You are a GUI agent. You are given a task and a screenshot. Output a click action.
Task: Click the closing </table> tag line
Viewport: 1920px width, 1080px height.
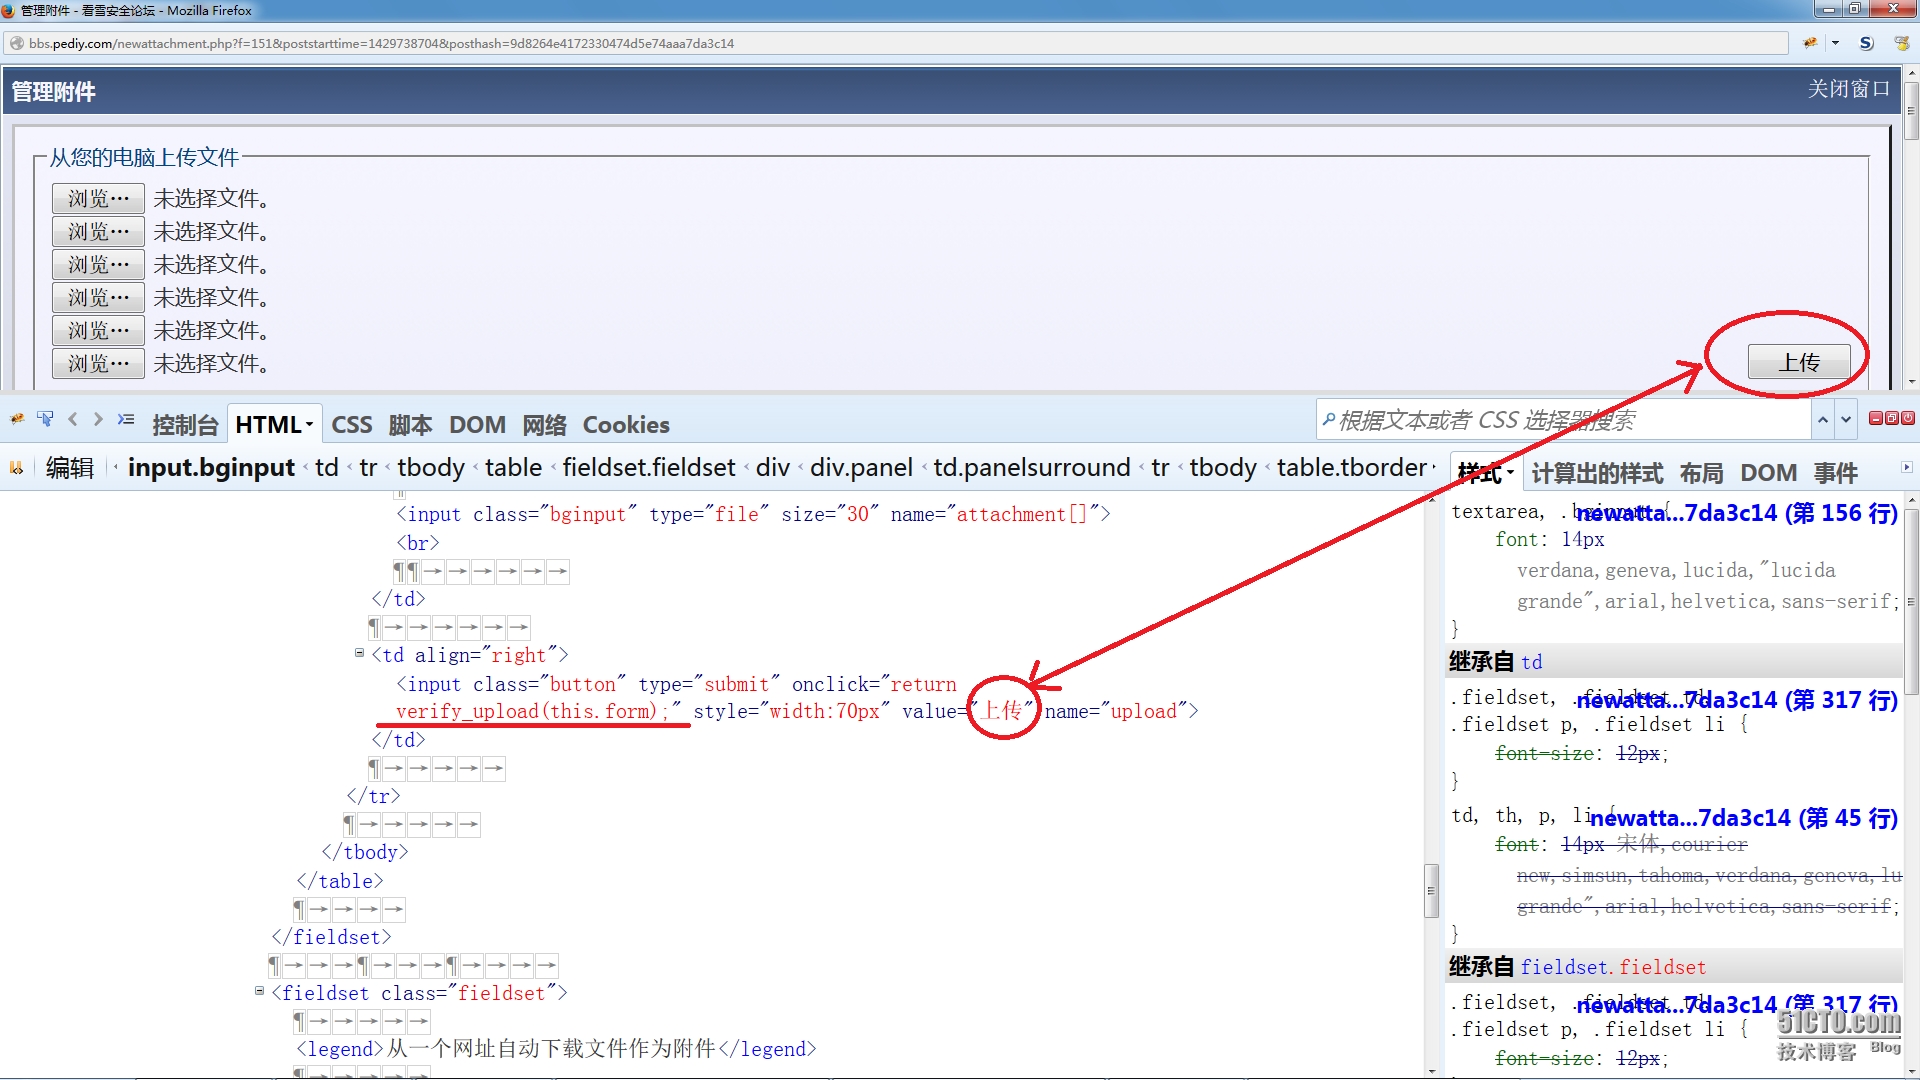pos(340,881)
